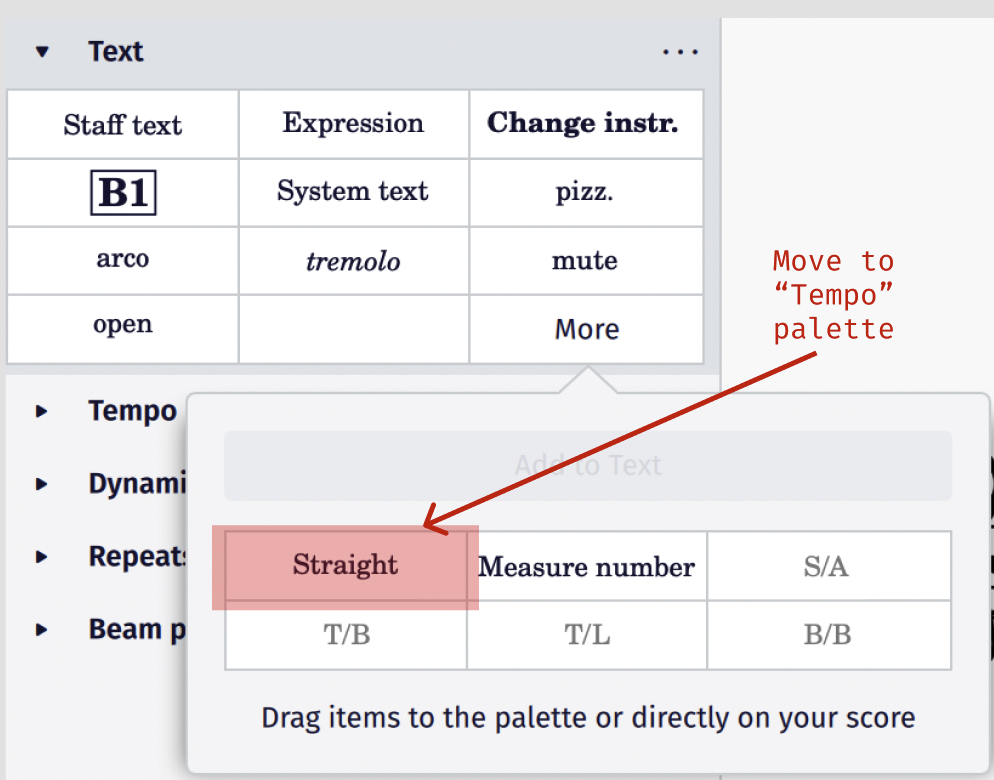Select the S/A text item
The height and width of the screenshot is (780, 994).
click(x=829, y=566)
